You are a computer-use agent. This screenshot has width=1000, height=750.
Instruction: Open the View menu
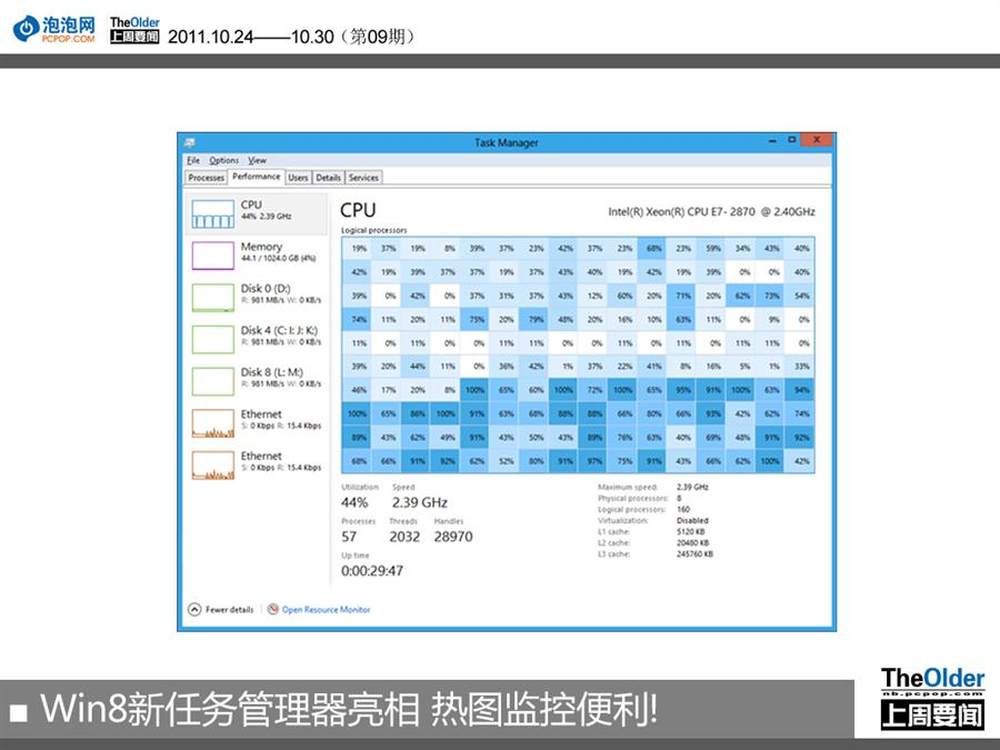pos(257,160)
